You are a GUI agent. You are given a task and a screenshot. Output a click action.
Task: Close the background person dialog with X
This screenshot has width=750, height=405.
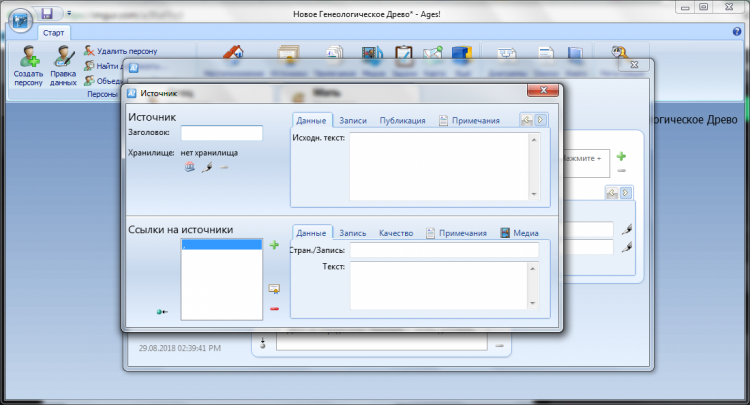634,65
